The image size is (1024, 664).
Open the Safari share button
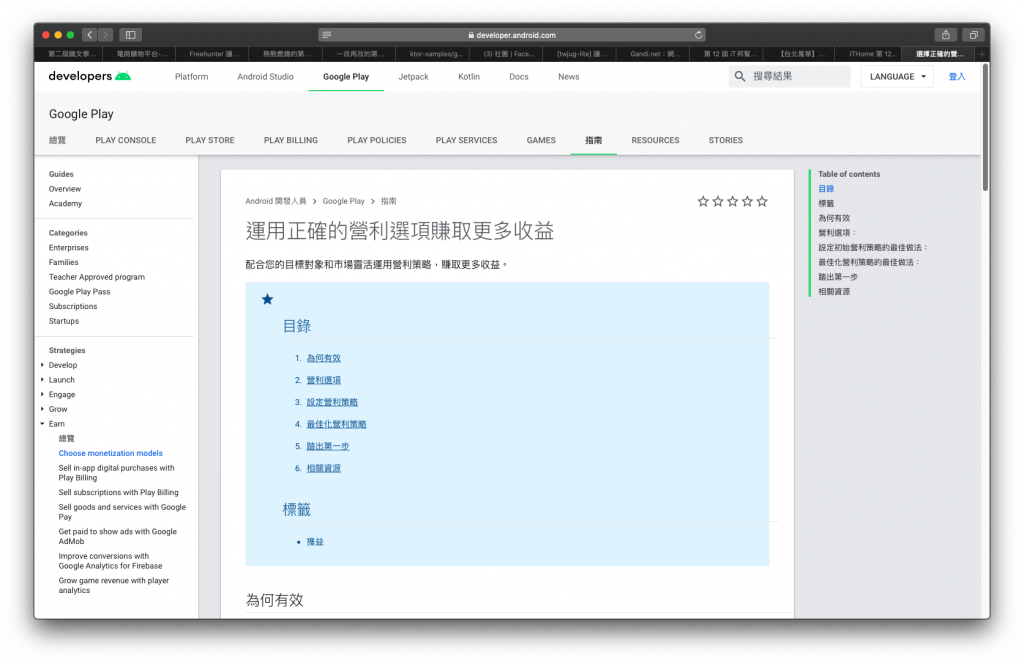[945, 35]
